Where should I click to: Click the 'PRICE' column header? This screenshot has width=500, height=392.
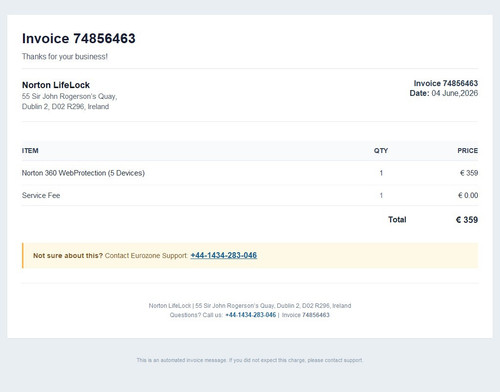pos(467,151)
